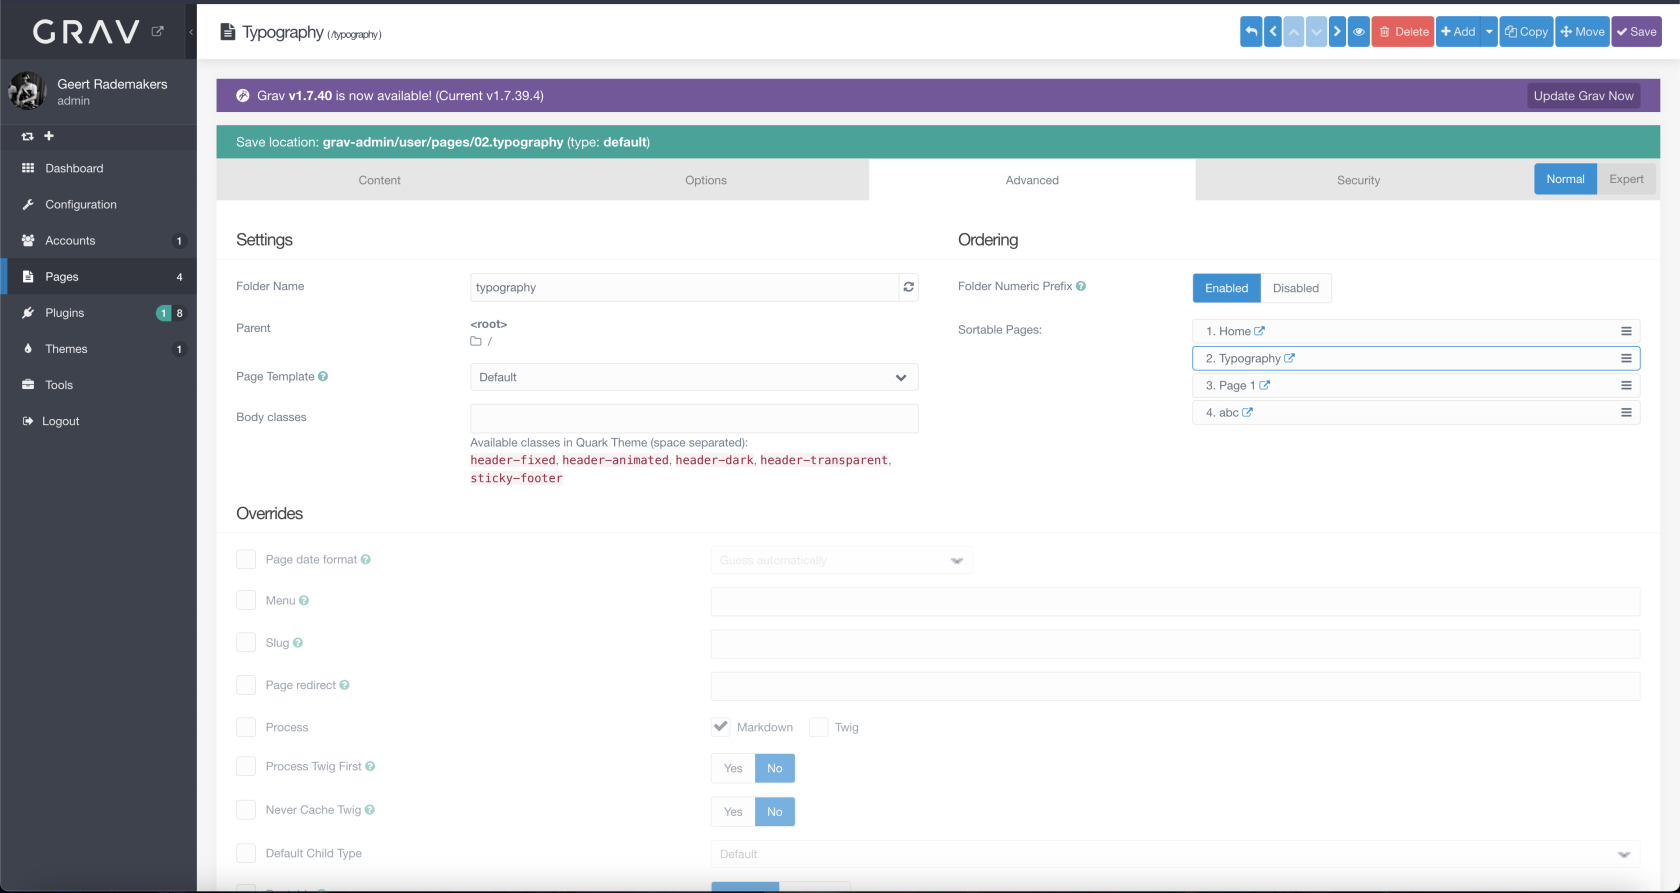The image size is (1680, 893).
Task: Click the folder name regenerate icon
Action: coord(908,287)
